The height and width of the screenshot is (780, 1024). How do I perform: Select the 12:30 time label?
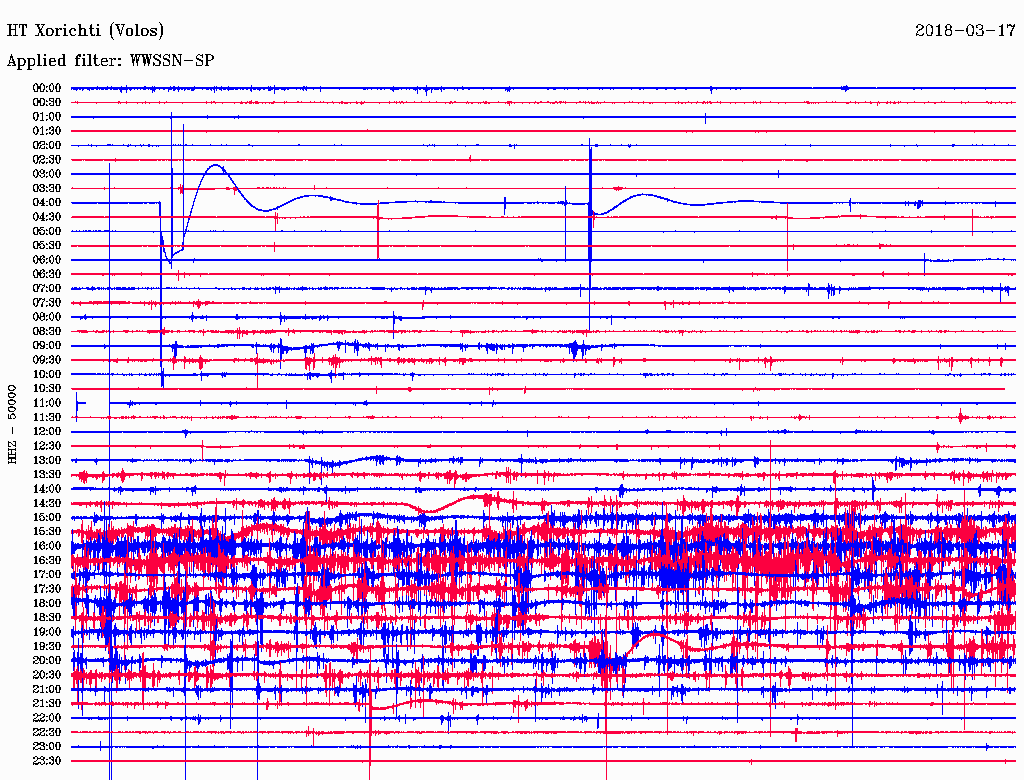click(x=47, y=446)
